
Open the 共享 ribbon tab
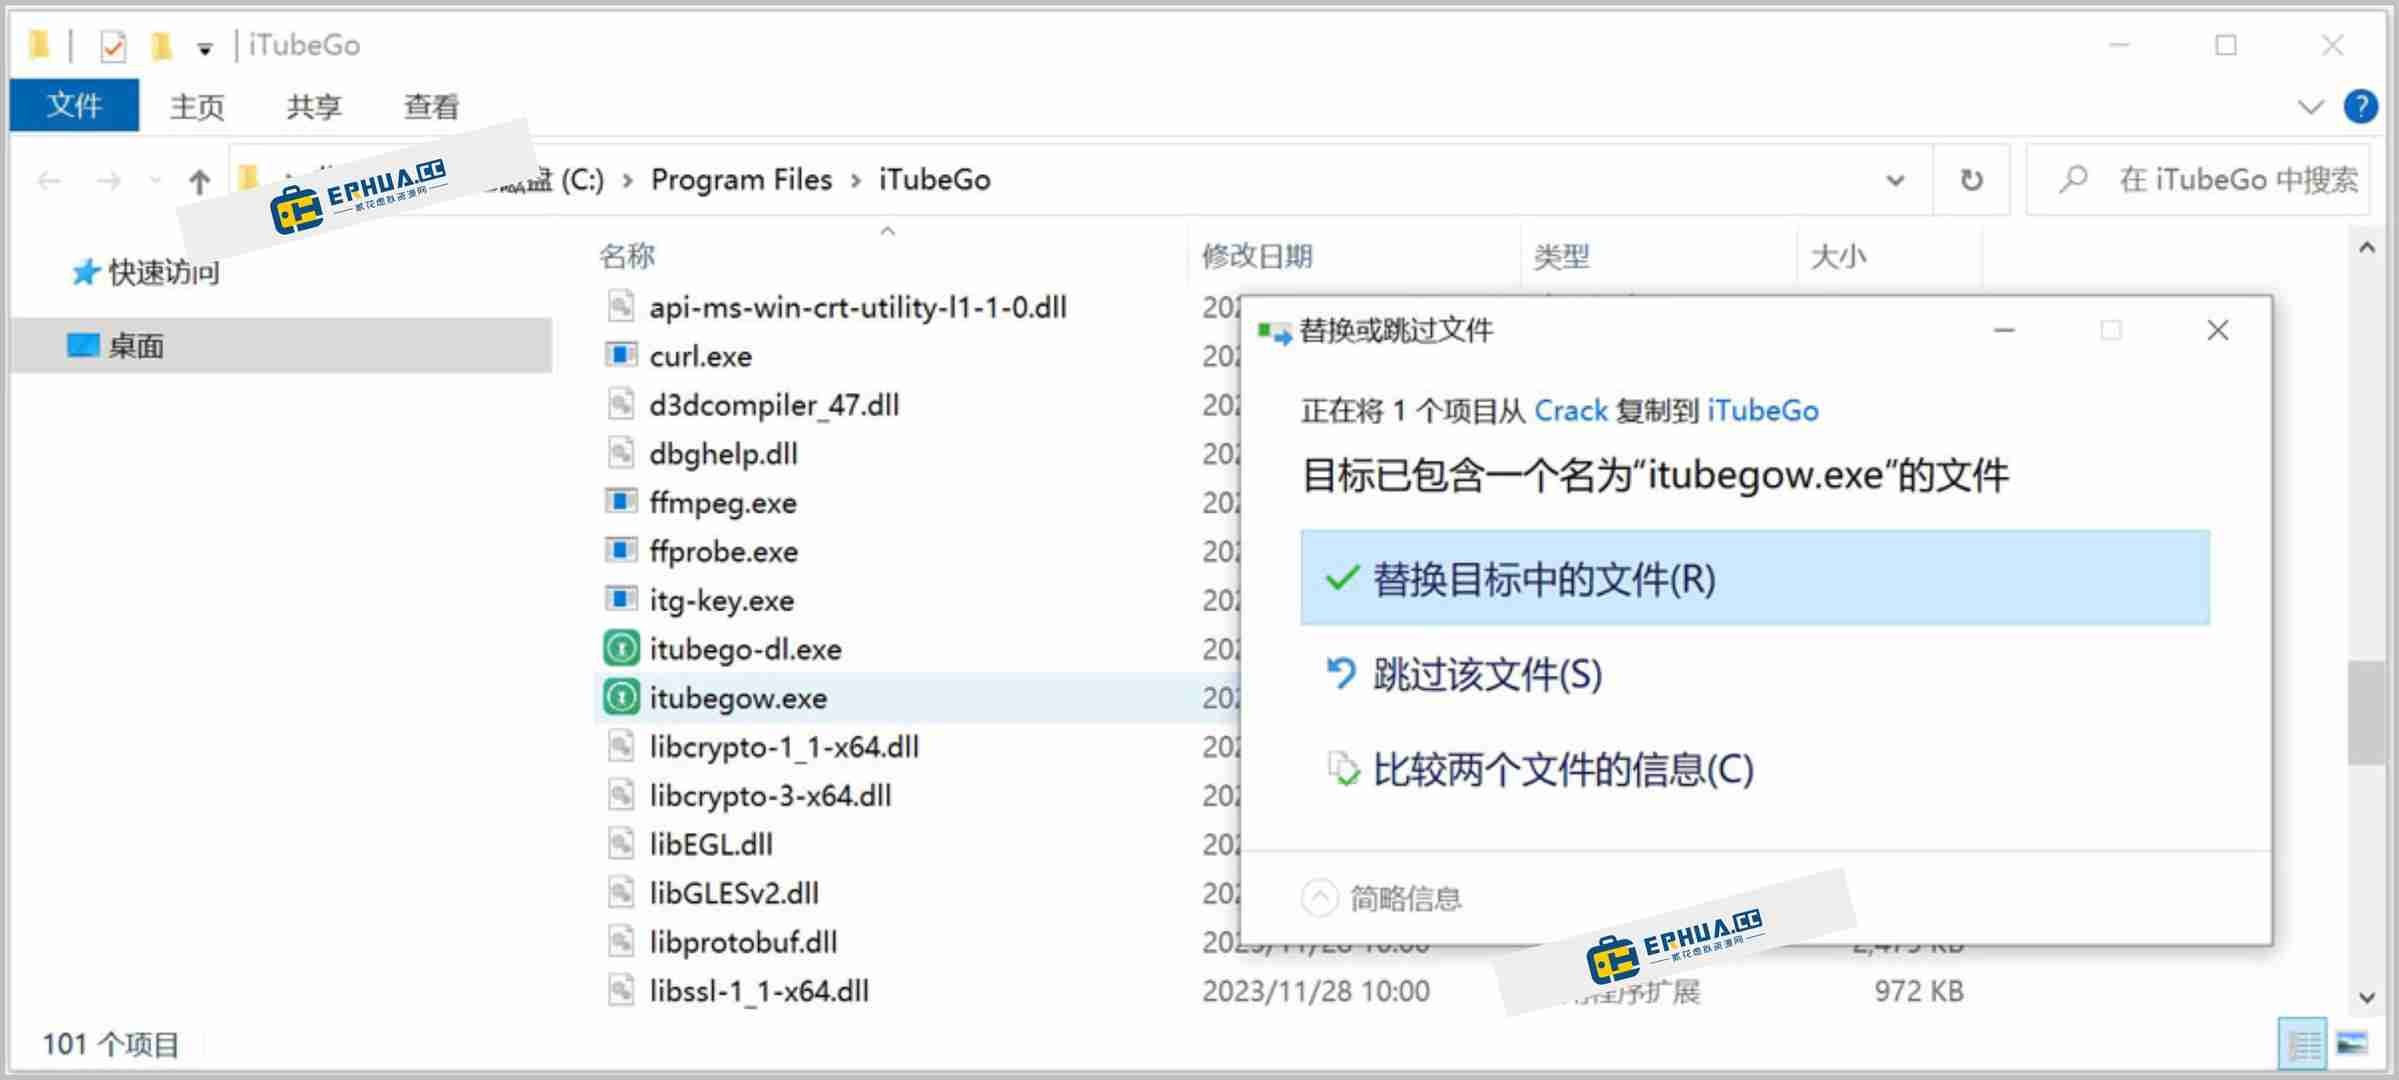click(314, 106)
